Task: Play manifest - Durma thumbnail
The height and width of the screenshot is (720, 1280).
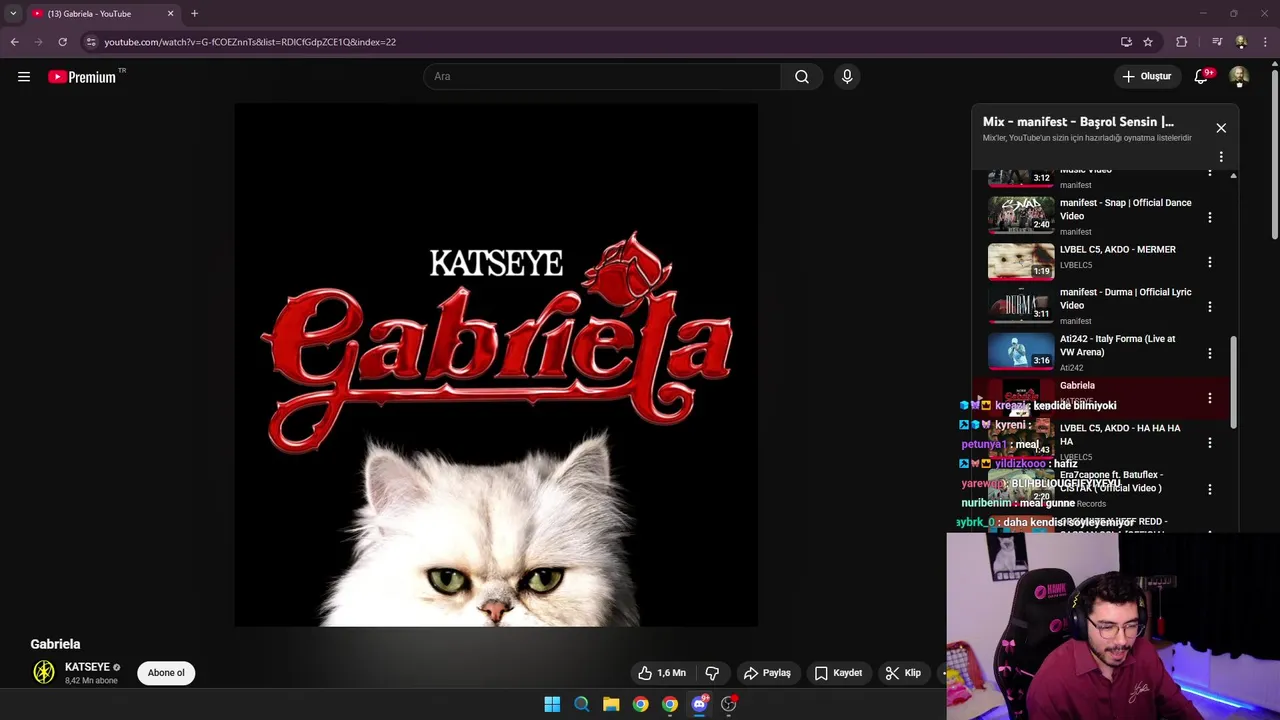Action: click(1021, 305)
